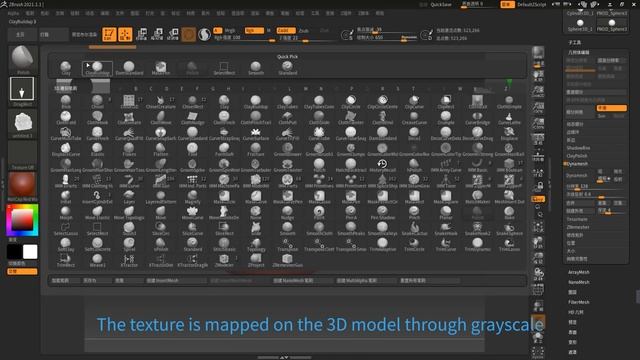The height and width of the screenshot is (360, 640).
Task: Pick the Weave1 brush
Action: (97, 260)
